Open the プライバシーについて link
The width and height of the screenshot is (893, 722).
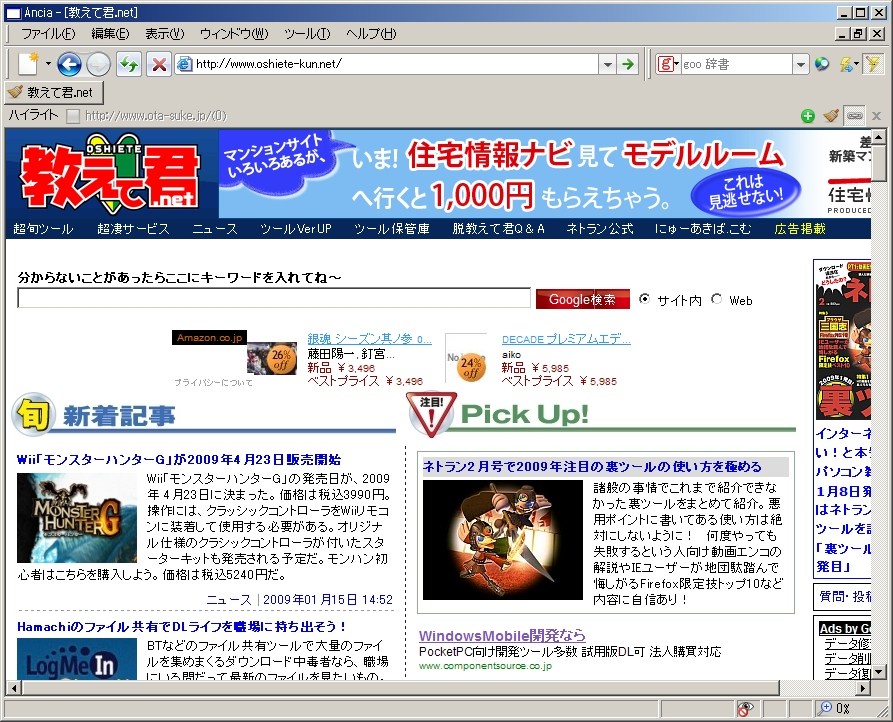click(213, 383)
